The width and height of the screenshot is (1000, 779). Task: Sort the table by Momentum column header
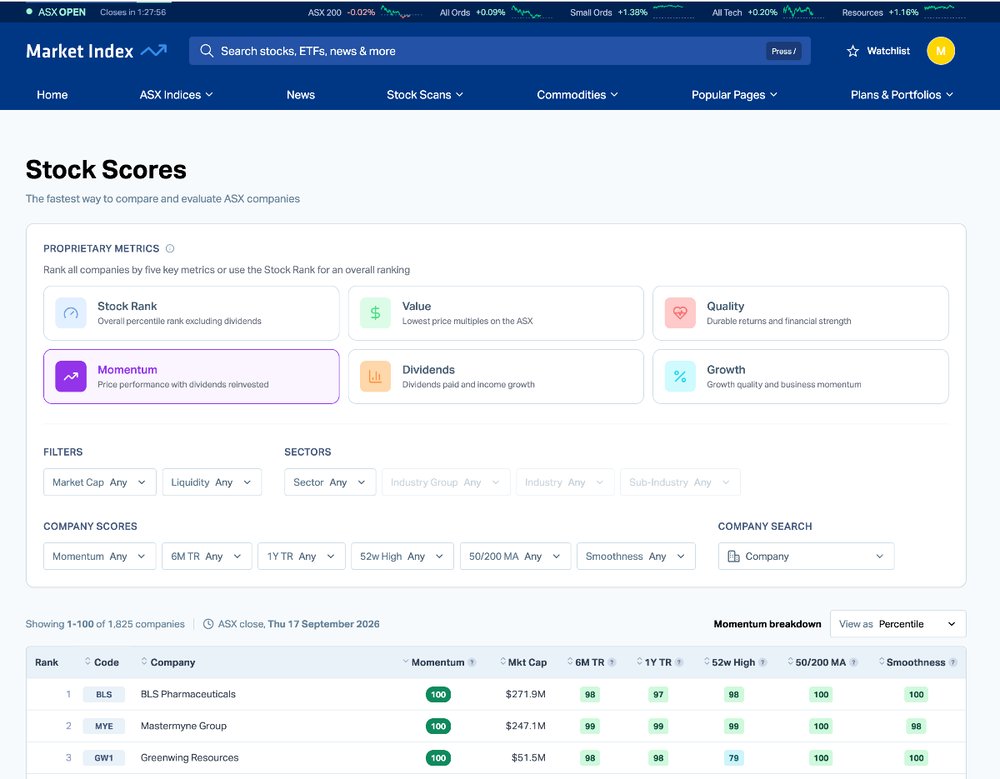coord(438,662)
